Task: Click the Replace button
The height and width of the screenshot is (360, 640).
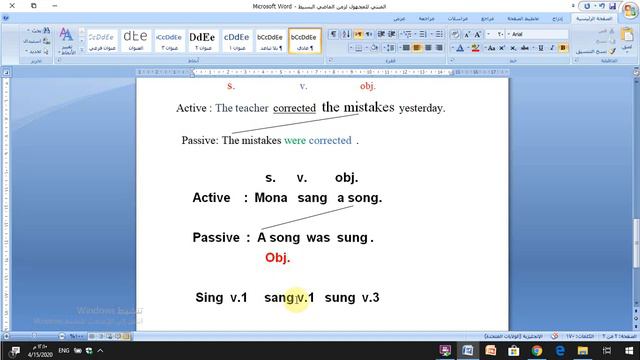Action: click(37, 41)
